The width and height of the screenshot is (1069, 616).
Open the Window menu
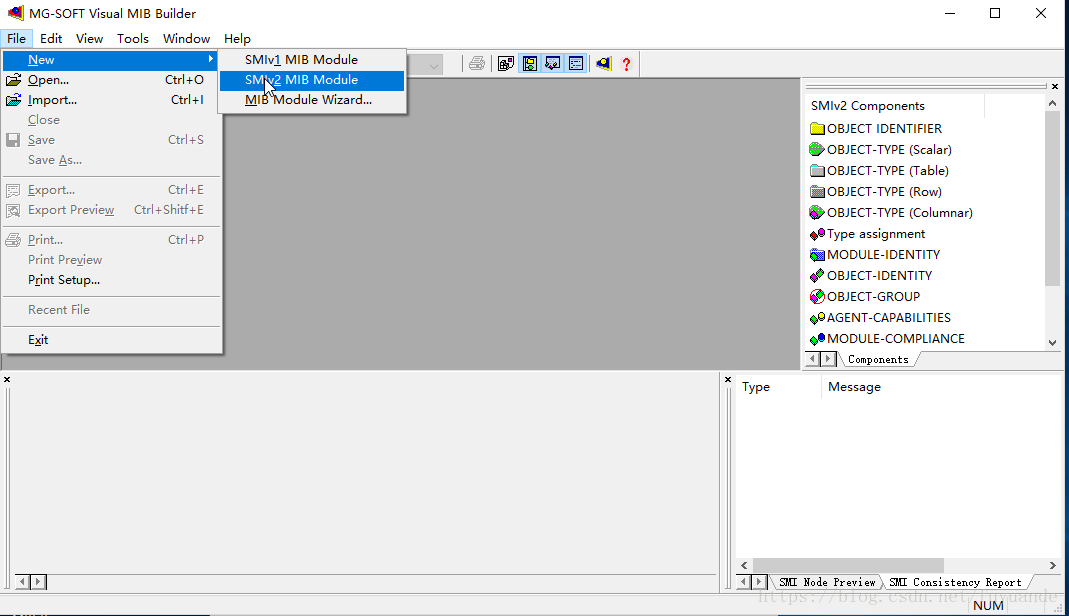point(186,39)
